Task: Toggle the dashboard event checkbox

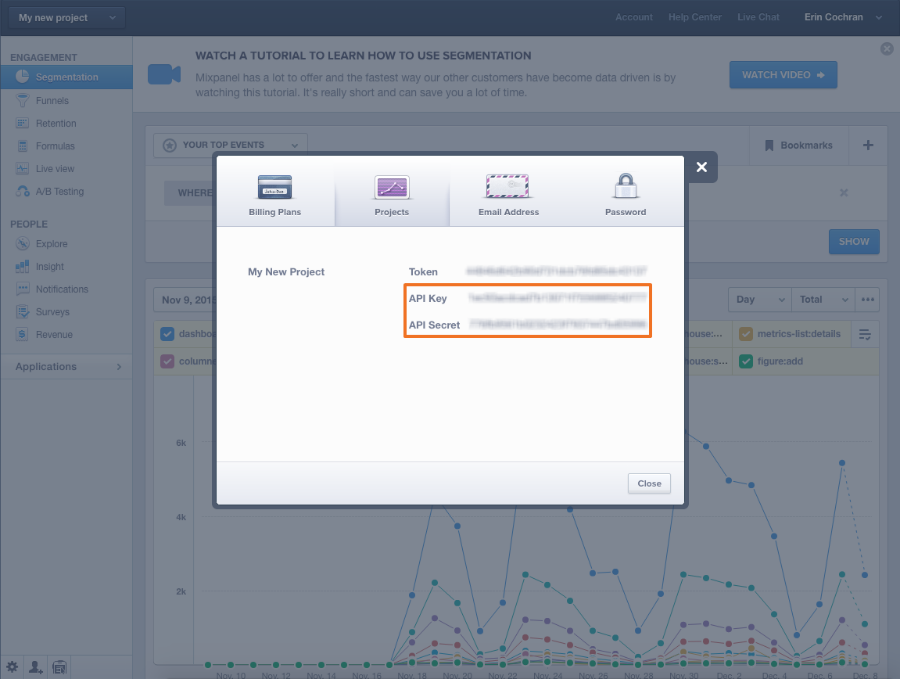Action: tap(167, 334)
